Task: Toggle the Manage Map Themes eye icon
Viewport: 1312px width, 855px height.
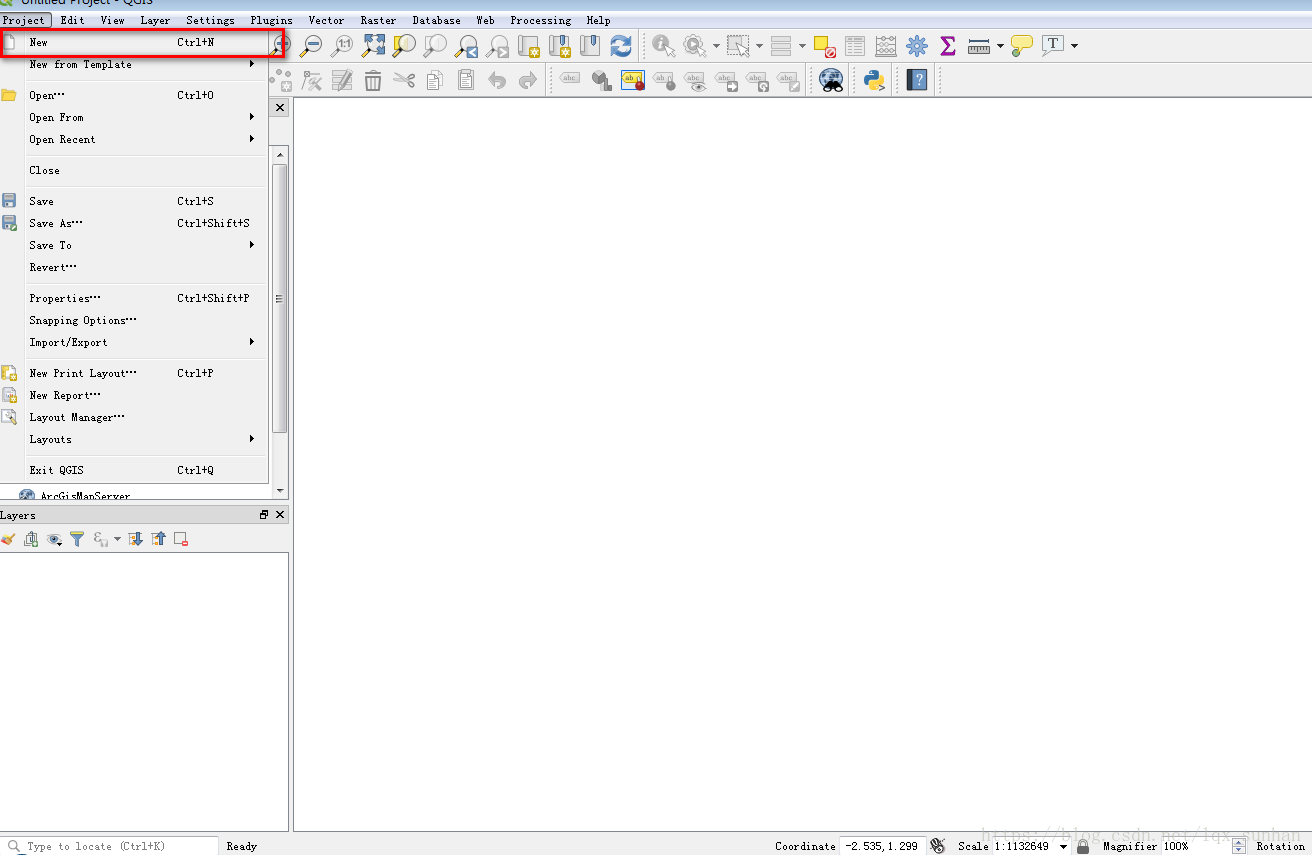Action: pos(54,539)
